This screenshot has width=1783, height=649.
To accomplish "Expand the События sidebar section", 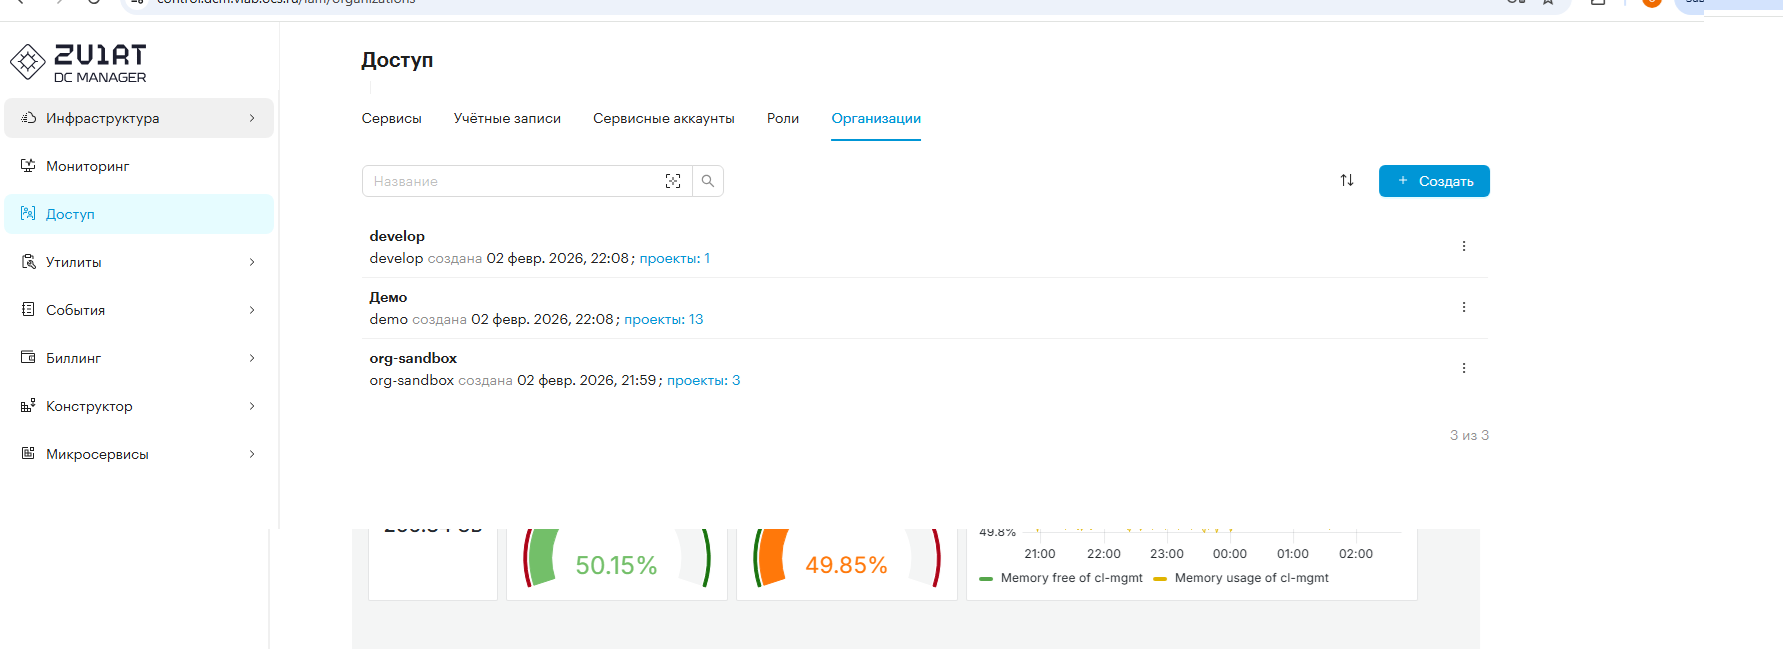I will click(139, 310).
